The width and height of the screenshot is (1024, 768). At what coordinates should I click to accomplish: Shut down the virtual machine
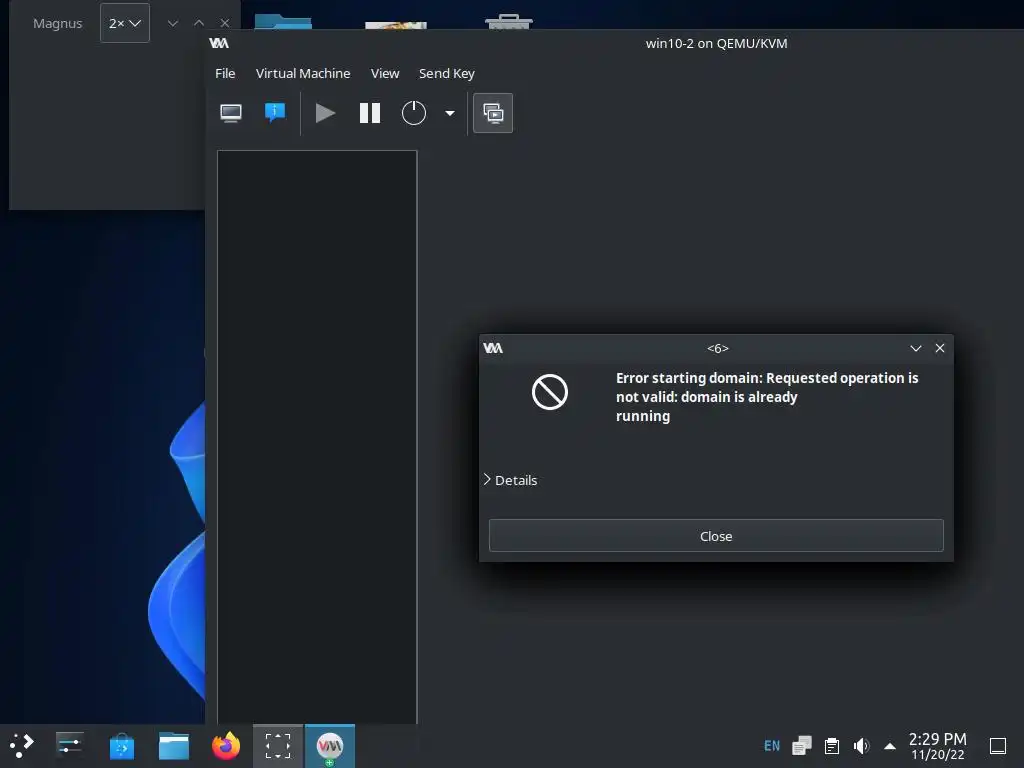[413, 113]
